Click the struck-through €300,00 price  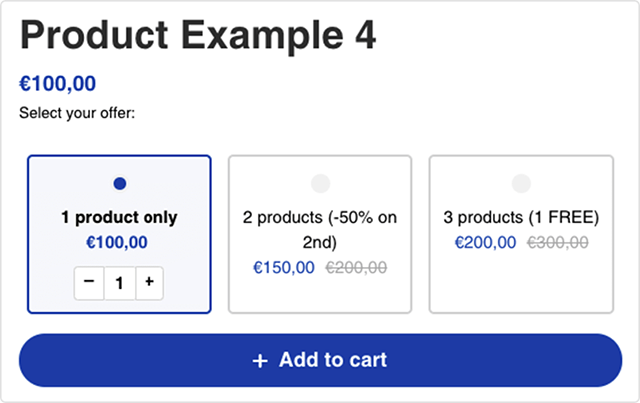(x=558, y=243)
